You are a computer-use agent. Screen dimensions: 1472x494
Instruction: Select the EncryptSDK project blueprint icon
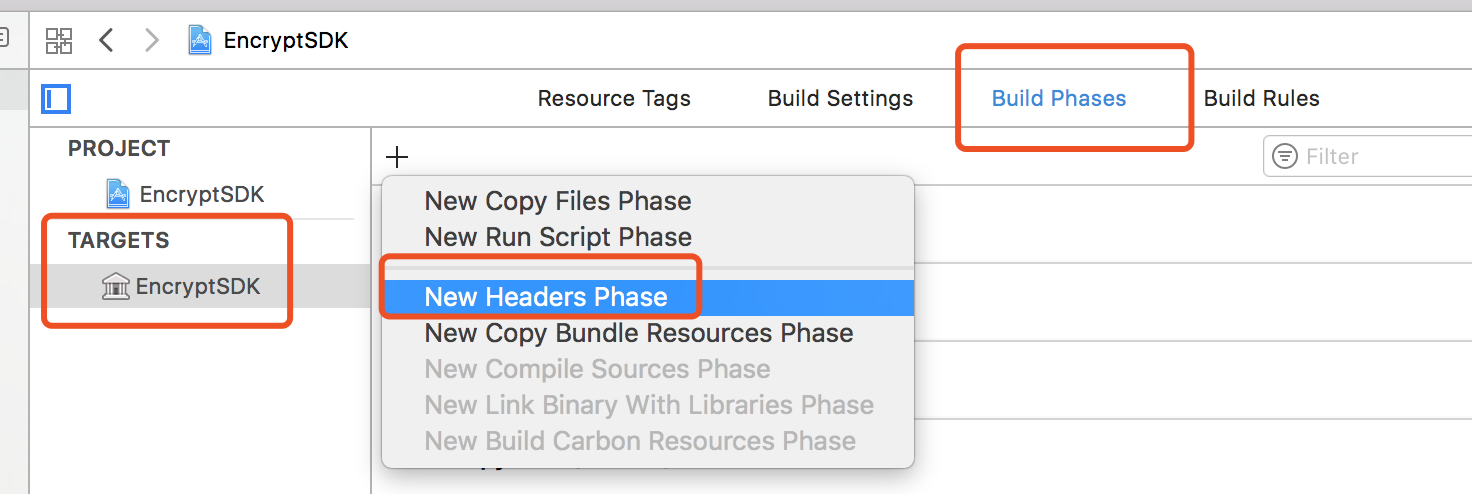click(x=118, y=194)
